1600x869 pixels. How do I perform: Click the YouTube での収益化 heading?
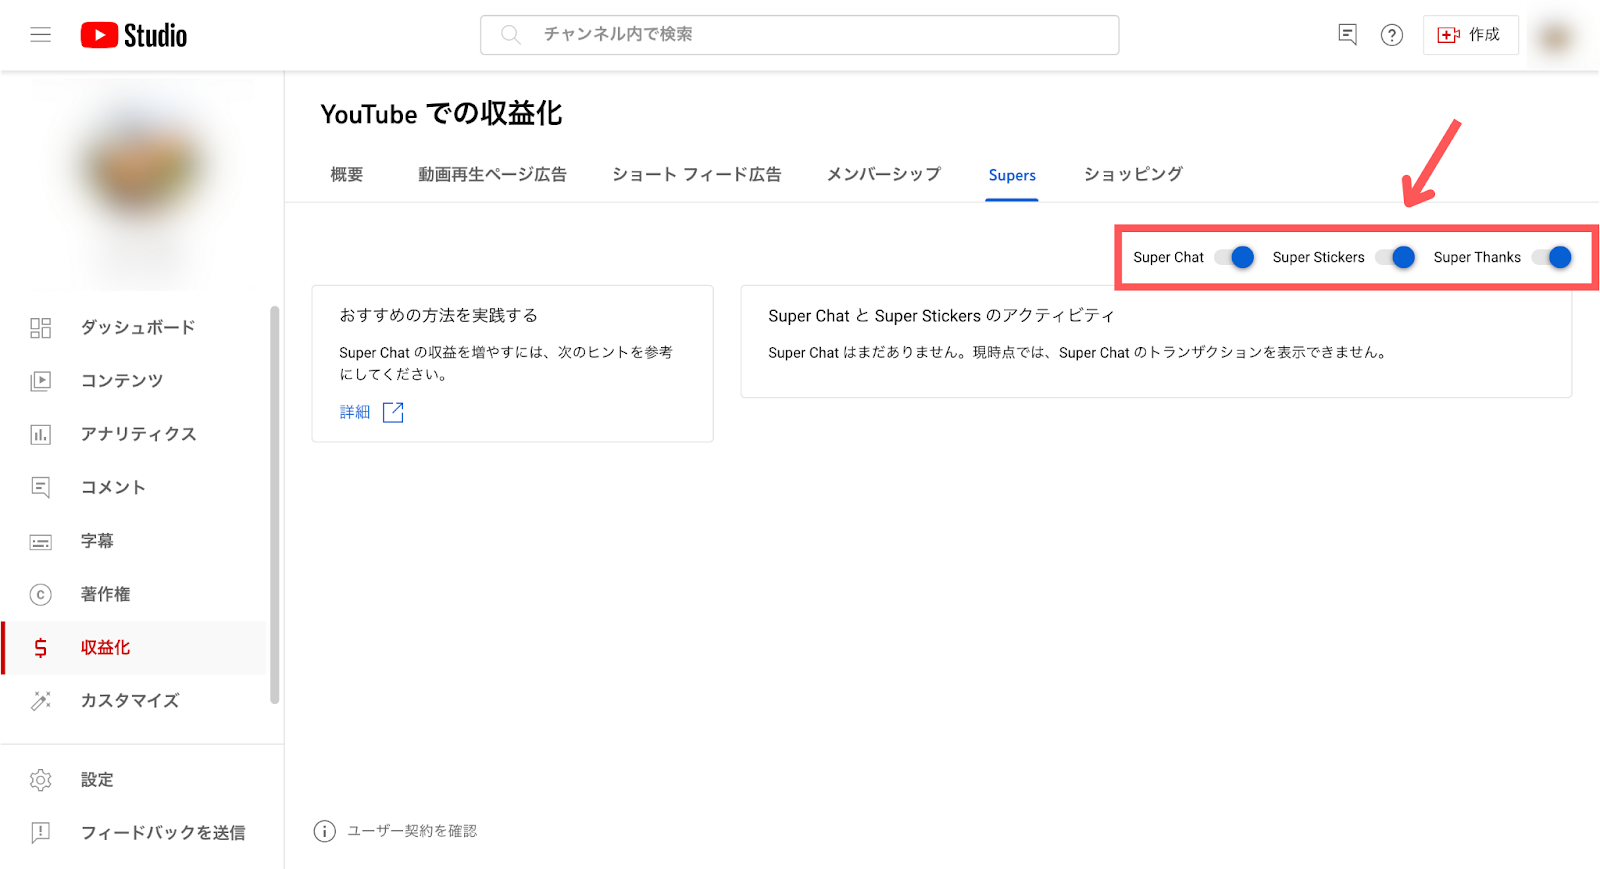[x=441, y=114]
